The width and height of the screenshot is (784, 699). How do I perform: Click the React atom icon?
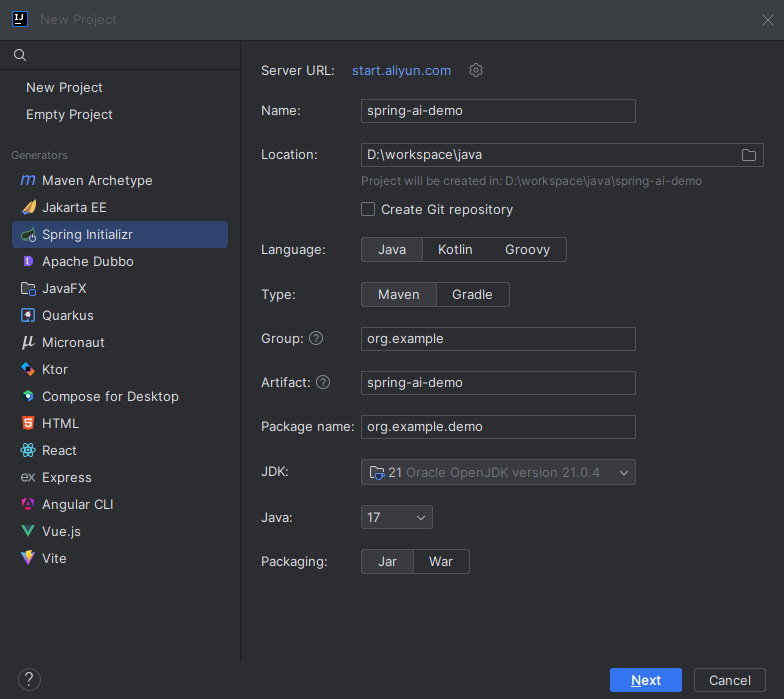tap(28, 450)
